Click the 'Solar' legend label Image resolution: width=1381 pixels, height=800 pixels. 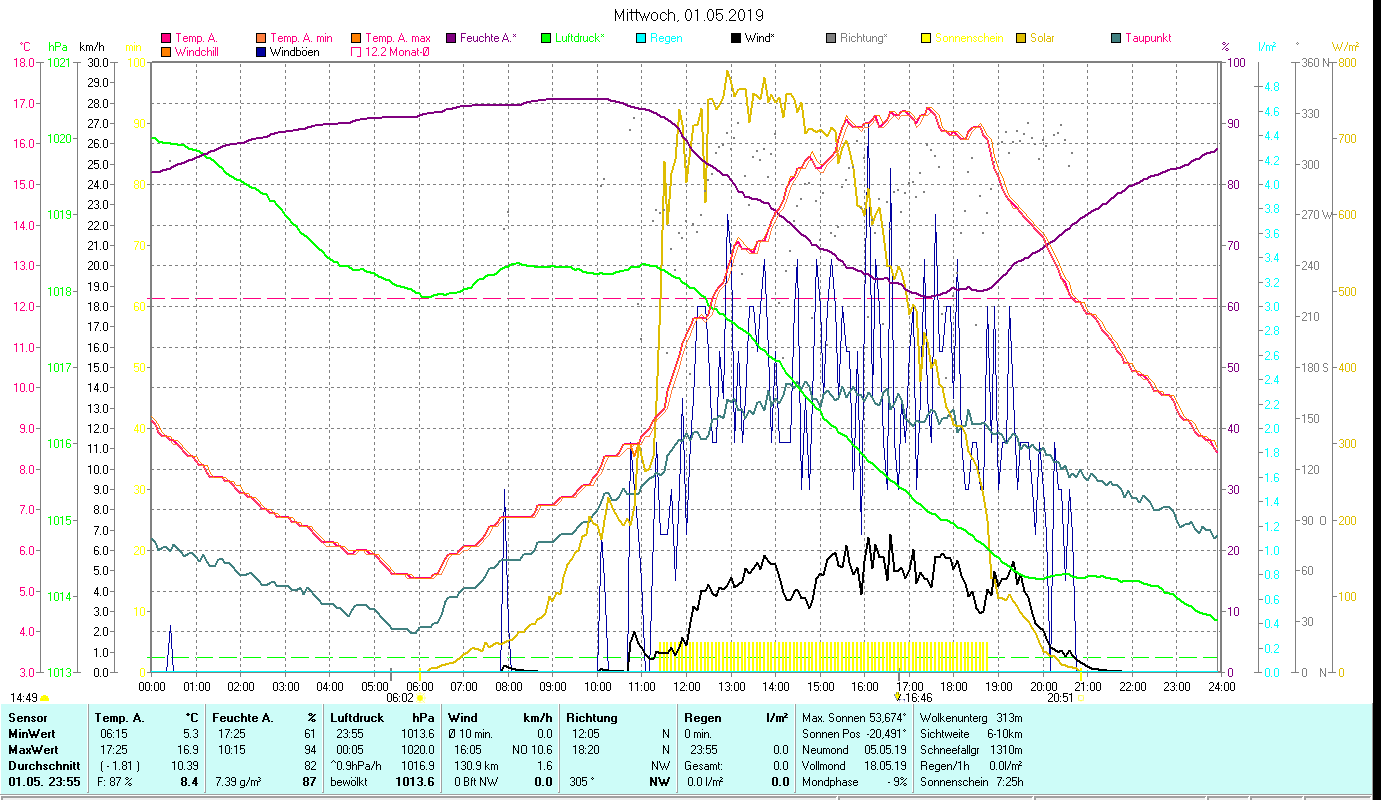pos(1042,39)
